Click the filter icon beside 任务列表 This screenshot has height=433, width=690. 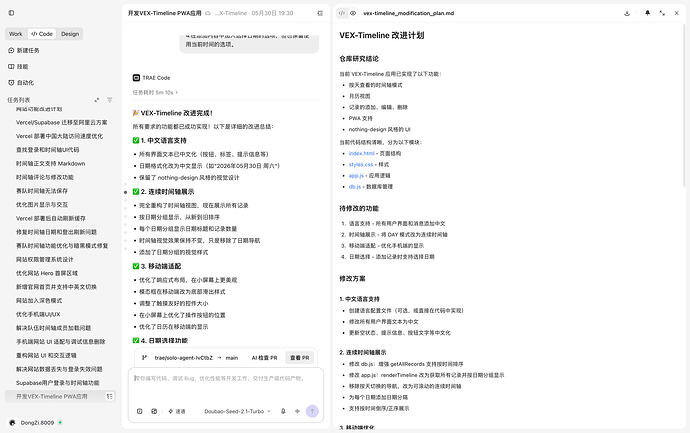coord(110,100)
